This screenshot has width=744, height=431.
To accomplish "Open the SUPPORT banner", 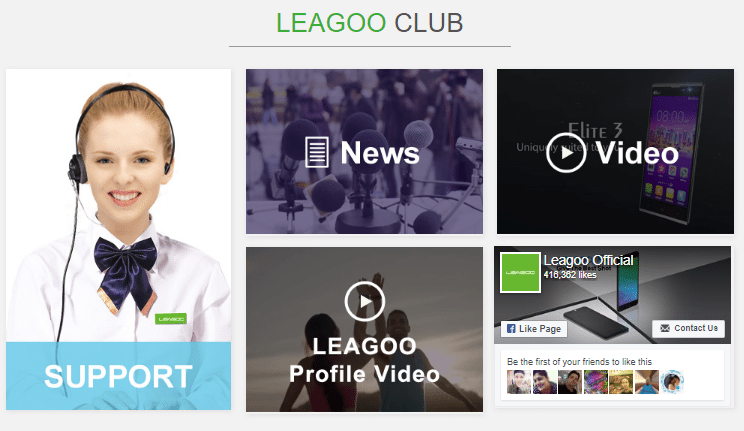I will [118, 375].
